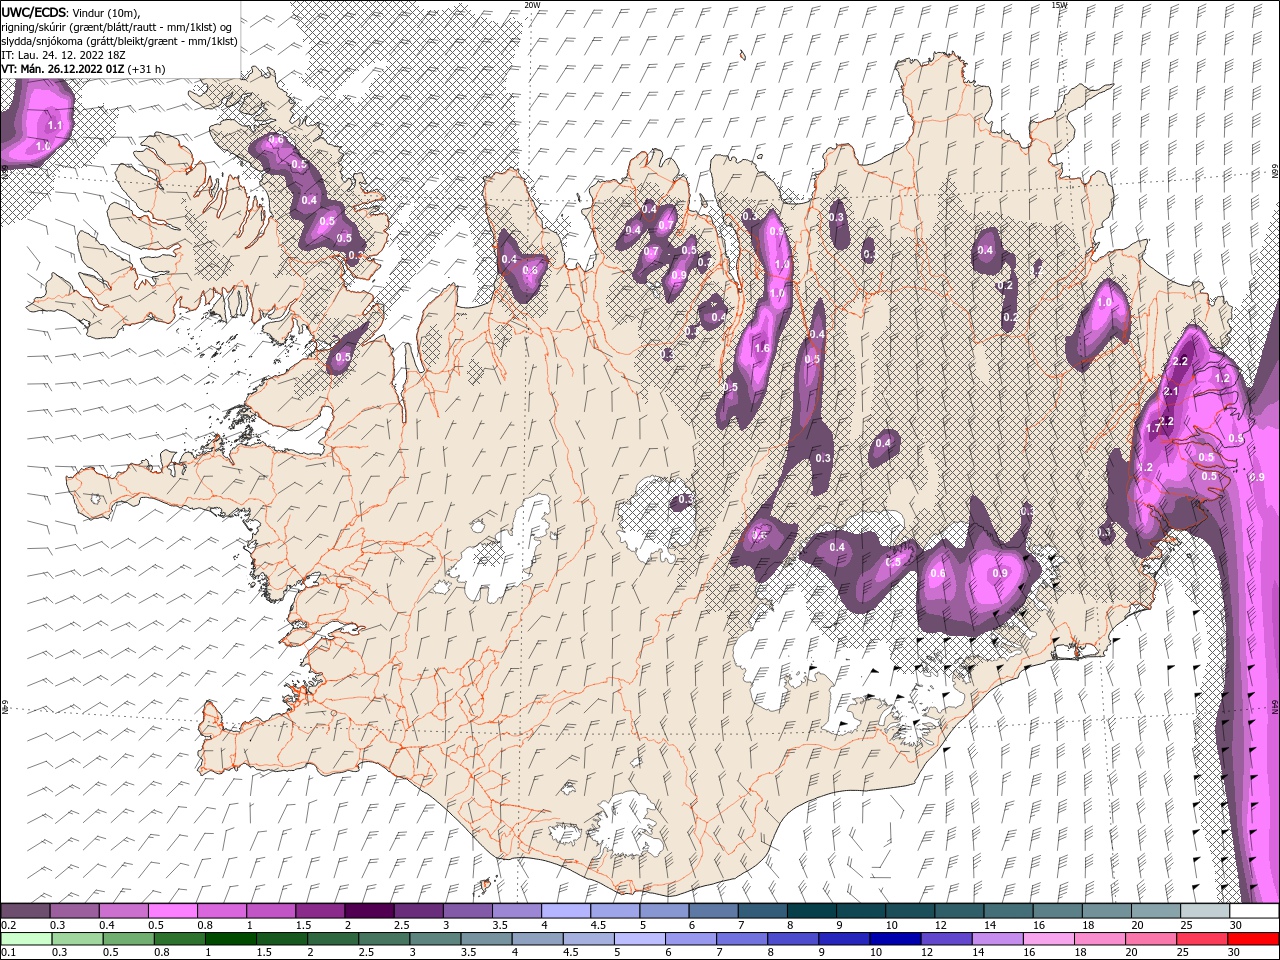Viewport: 1280px width, 960px height.
Task: Click the '15W' longitude label
Action: click(x=1059, y=5)
